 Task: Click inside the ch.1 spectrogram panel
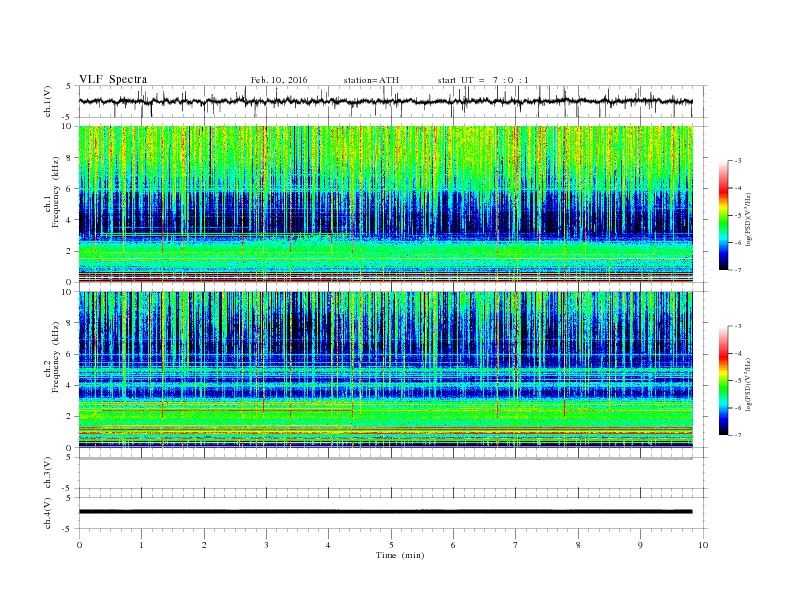point(386,204)
